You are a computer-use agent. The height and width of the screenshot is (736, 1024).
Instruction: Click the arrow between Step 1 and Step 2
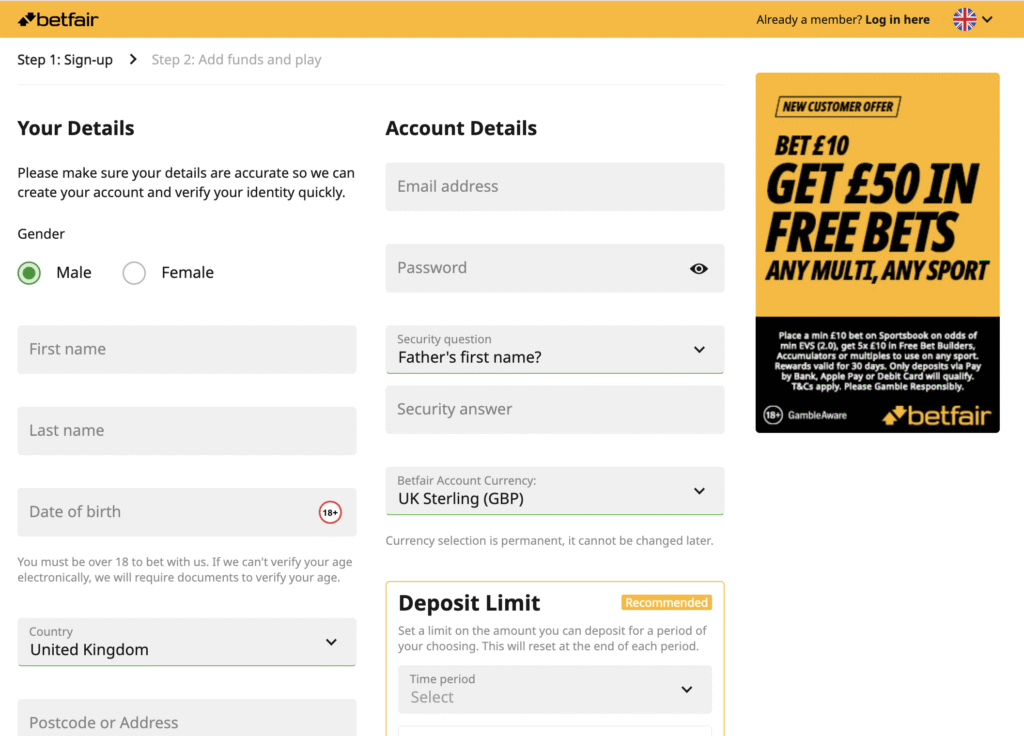[x=132, y=59]
